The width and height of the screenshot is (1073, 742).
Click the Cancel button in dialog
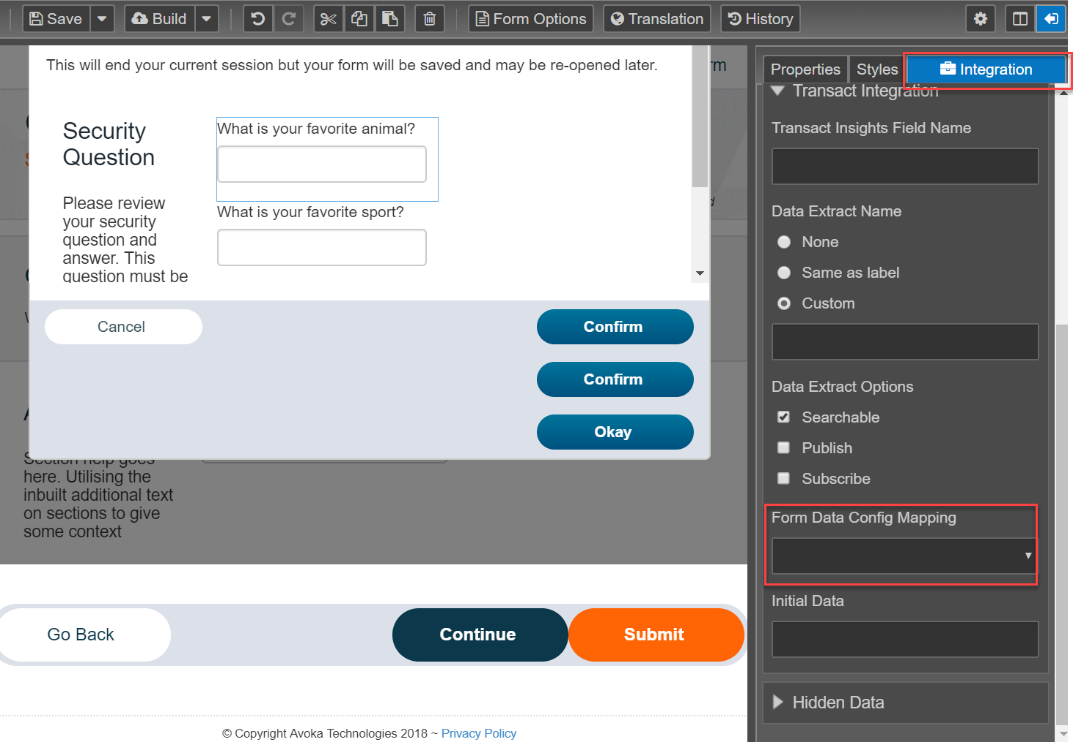click(123, 327)
